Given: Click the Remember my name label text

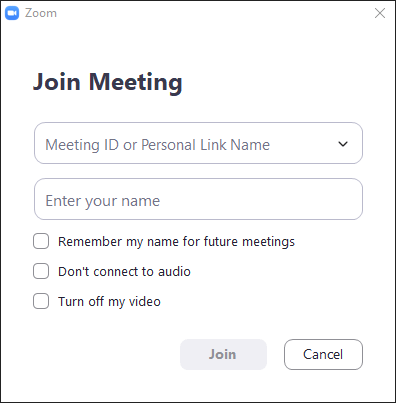Looking at the screenshot, I should pos(176,242).
